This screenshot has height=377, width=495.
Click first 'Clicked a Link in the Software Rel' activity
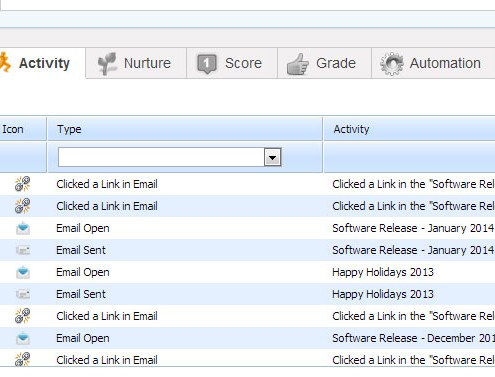point(413,184)
